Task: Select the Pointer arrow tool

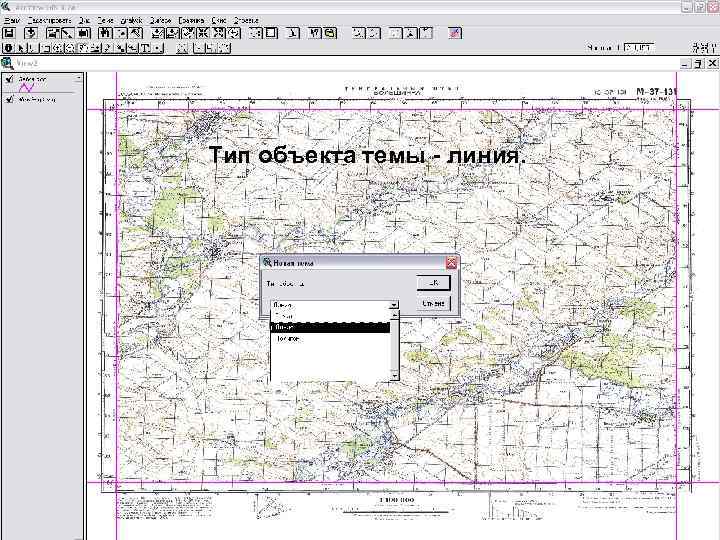Action: tap(20, 48)
